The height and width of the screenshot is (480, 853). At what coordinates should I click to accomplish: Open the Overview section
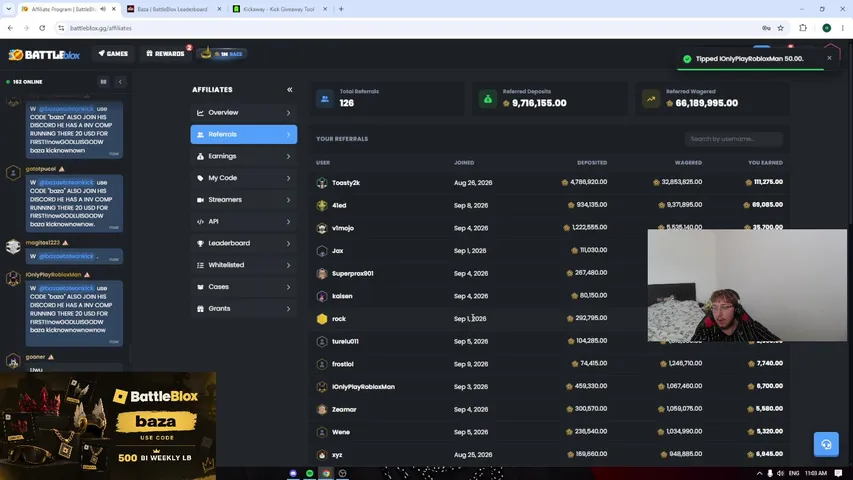[244, 113]
